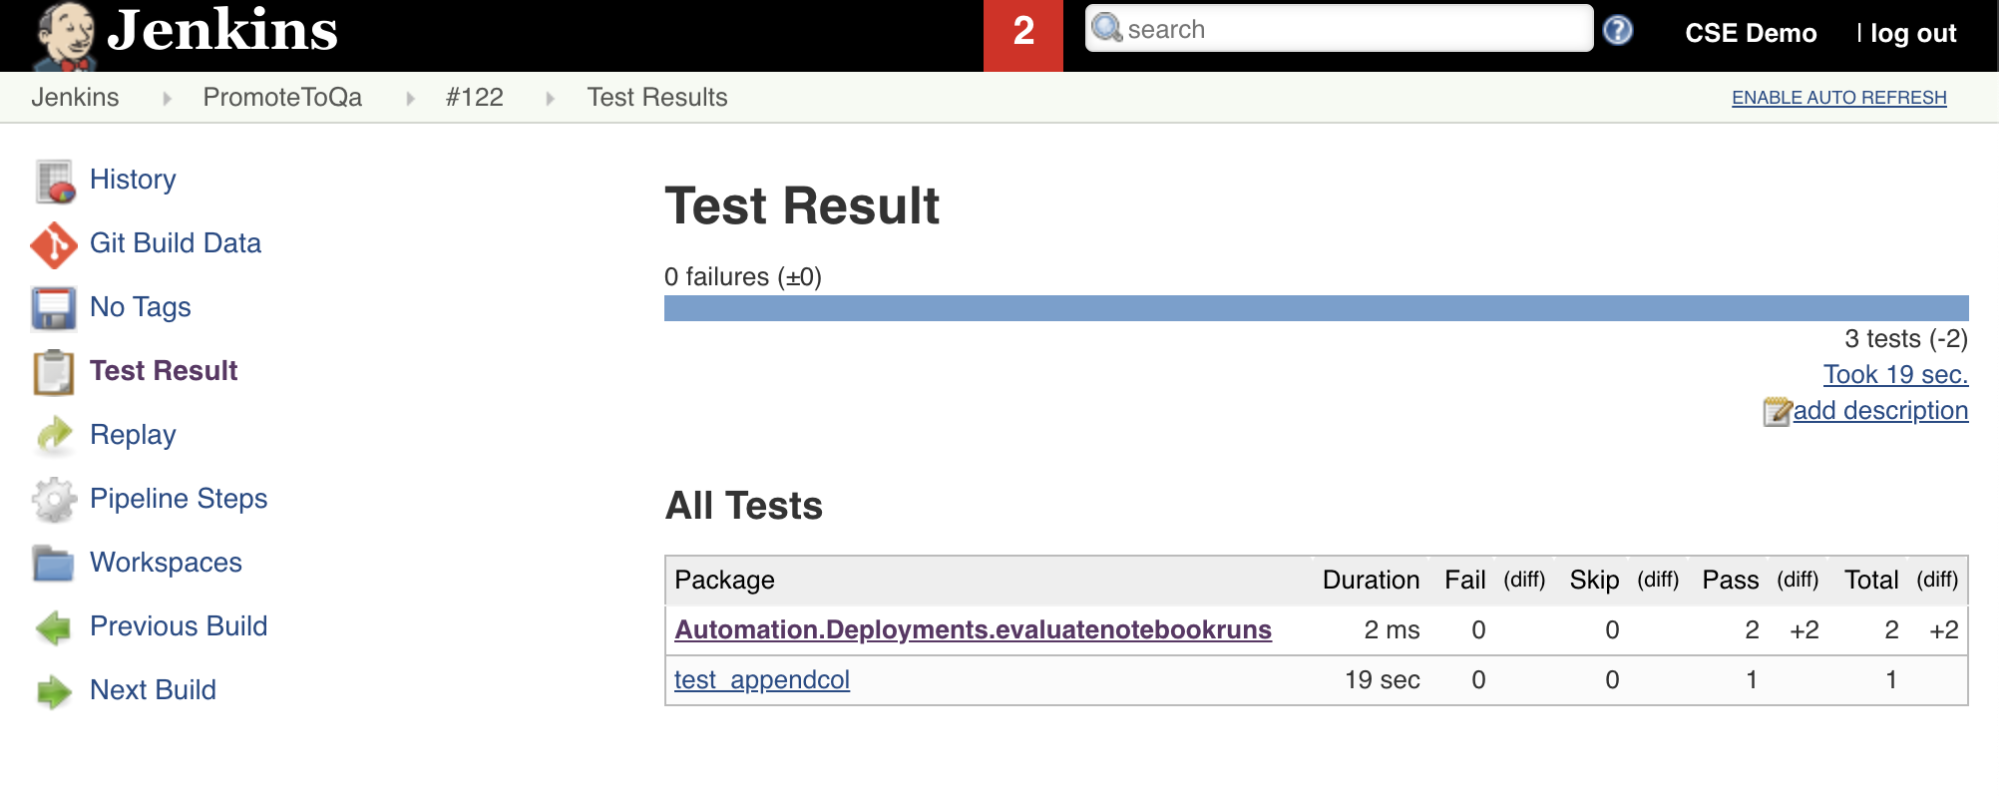Click the Replay arrow icon
The image size is (1999, 799).
coord(54,435)
